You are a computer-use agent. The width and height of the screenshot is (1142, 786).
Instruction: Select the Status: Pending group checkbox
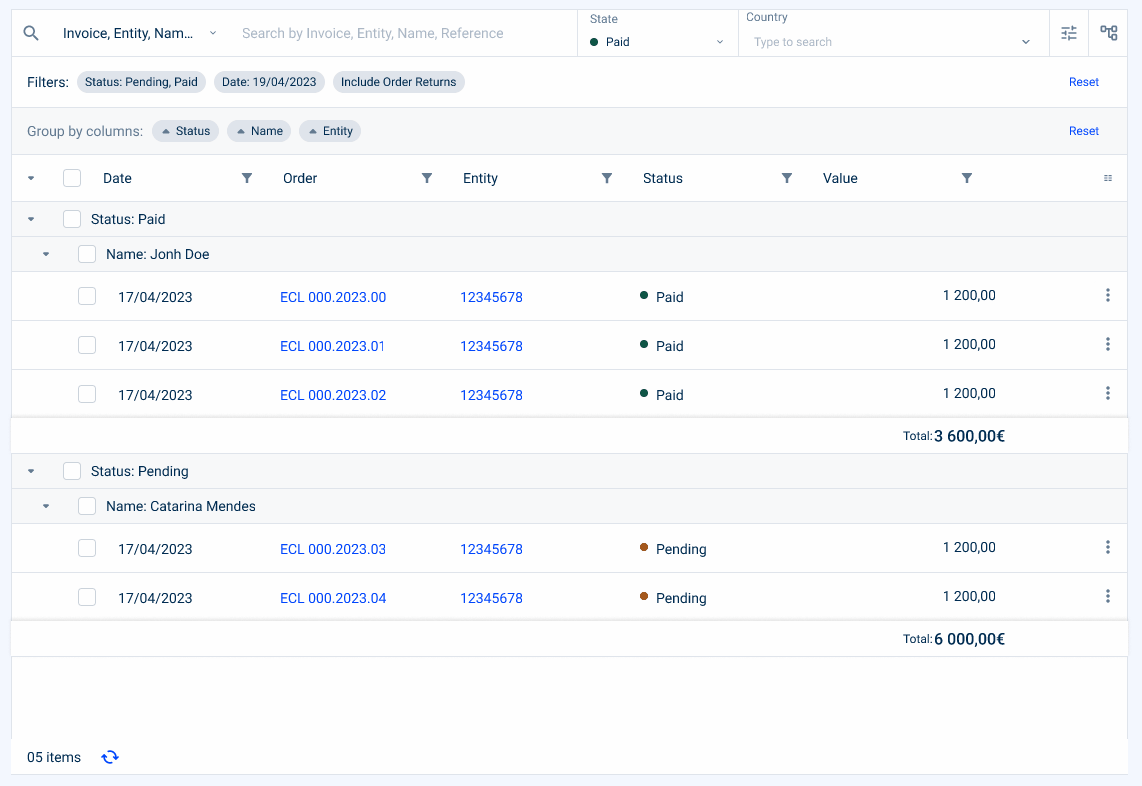(72, 471)
